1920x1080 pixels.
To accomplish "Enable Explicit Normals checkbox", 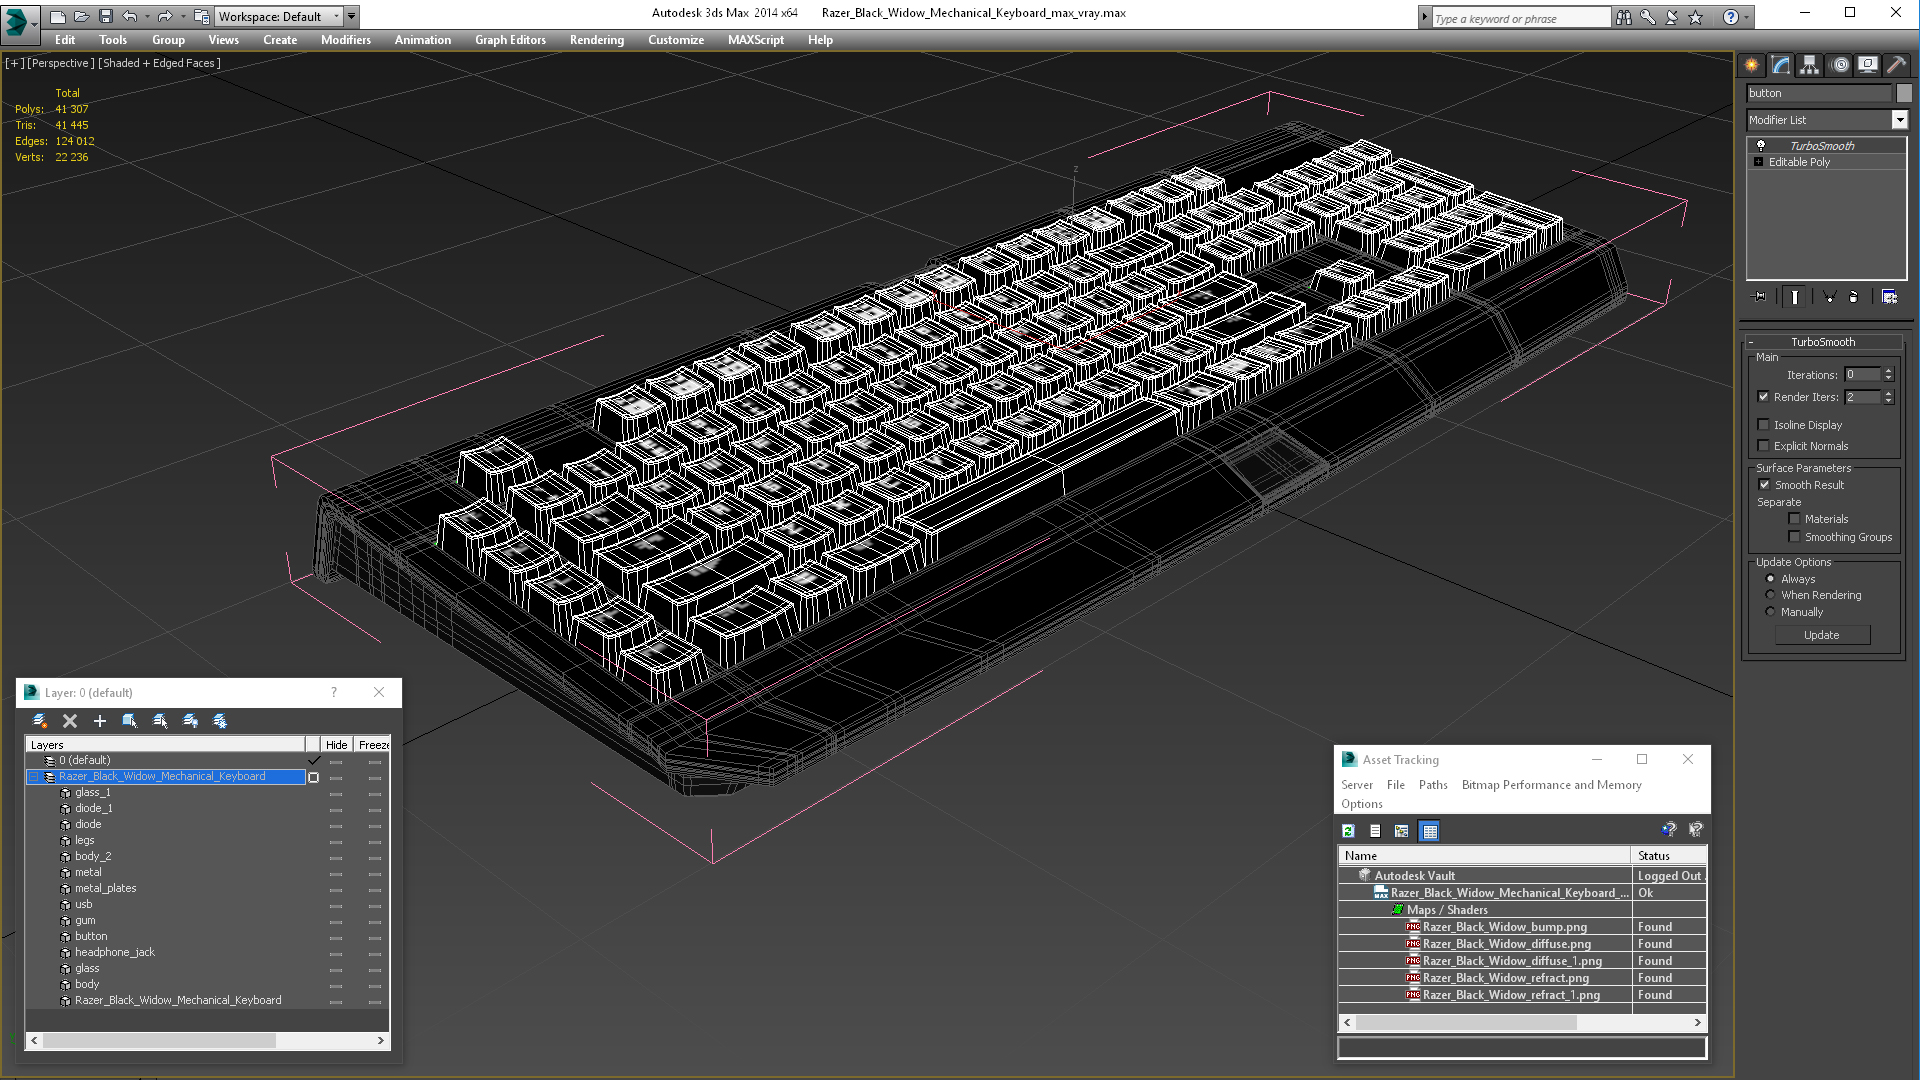I will pos(1764,446).
